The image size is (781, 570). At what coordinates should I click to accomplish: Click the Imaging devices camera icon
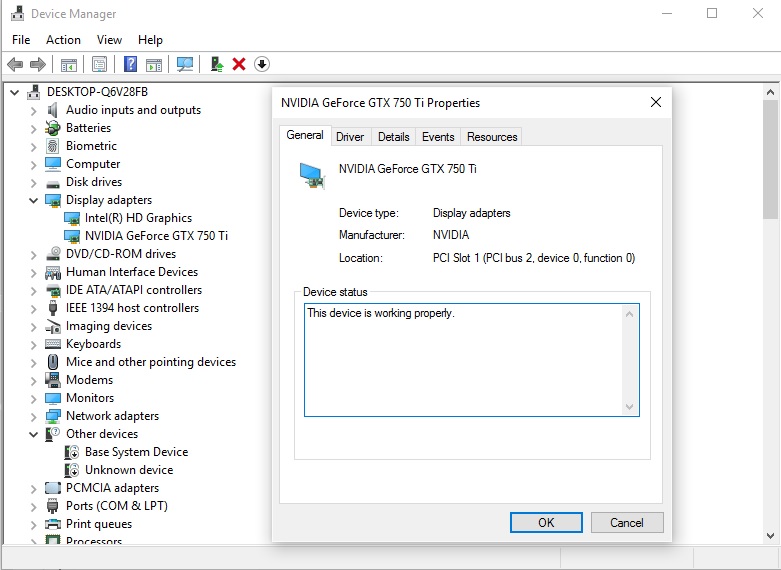coord(53,326)
